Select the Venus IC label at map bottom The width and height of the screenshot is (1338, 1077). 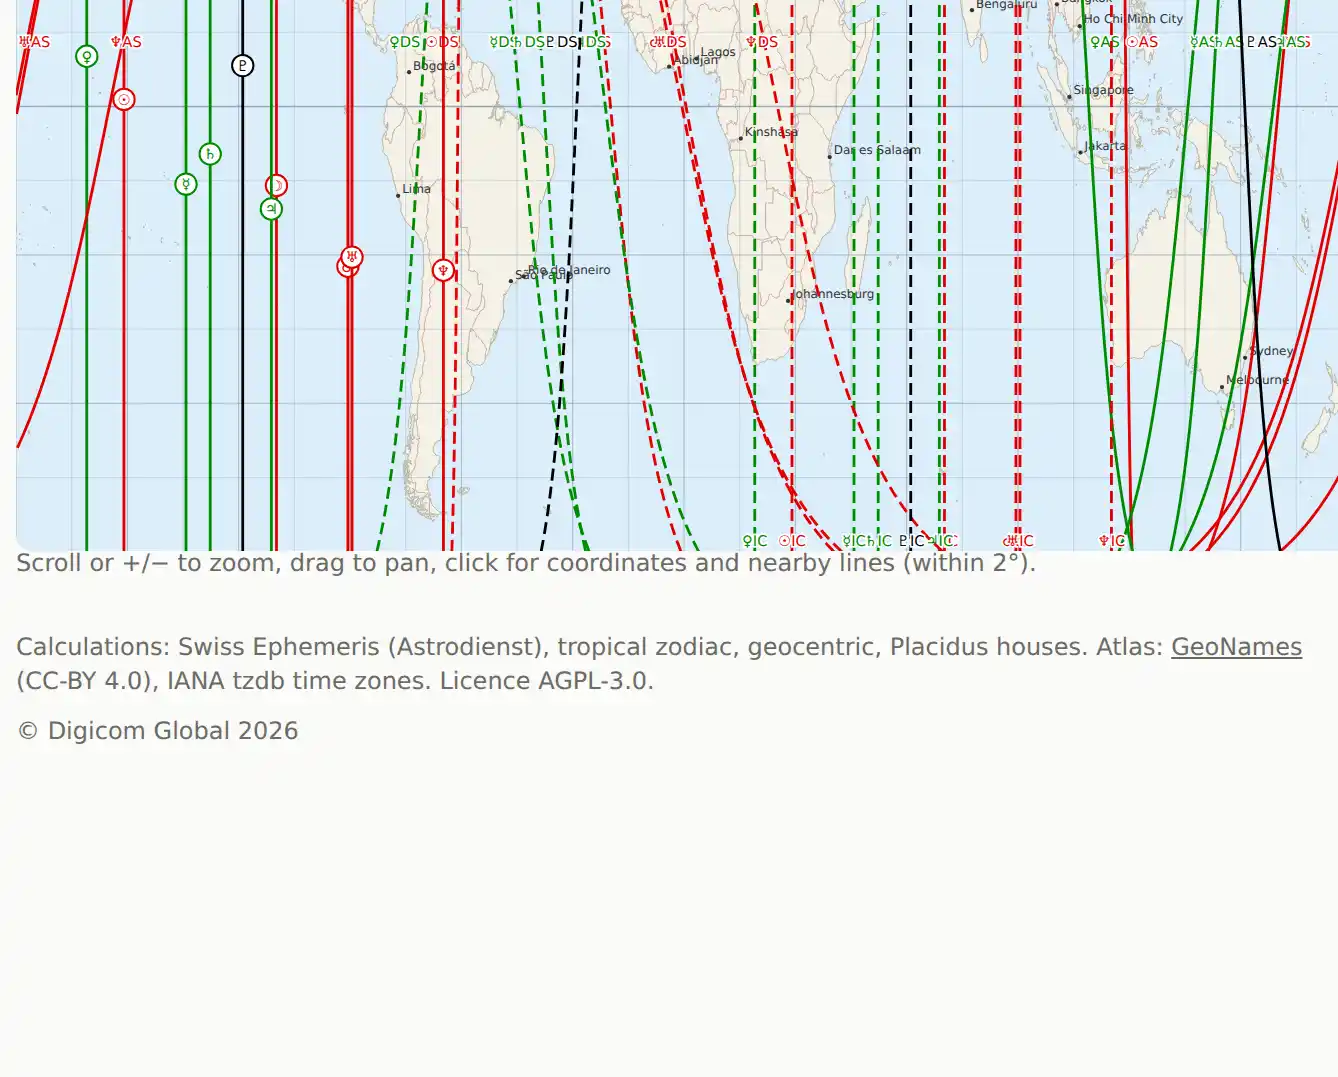coord(755,541)
